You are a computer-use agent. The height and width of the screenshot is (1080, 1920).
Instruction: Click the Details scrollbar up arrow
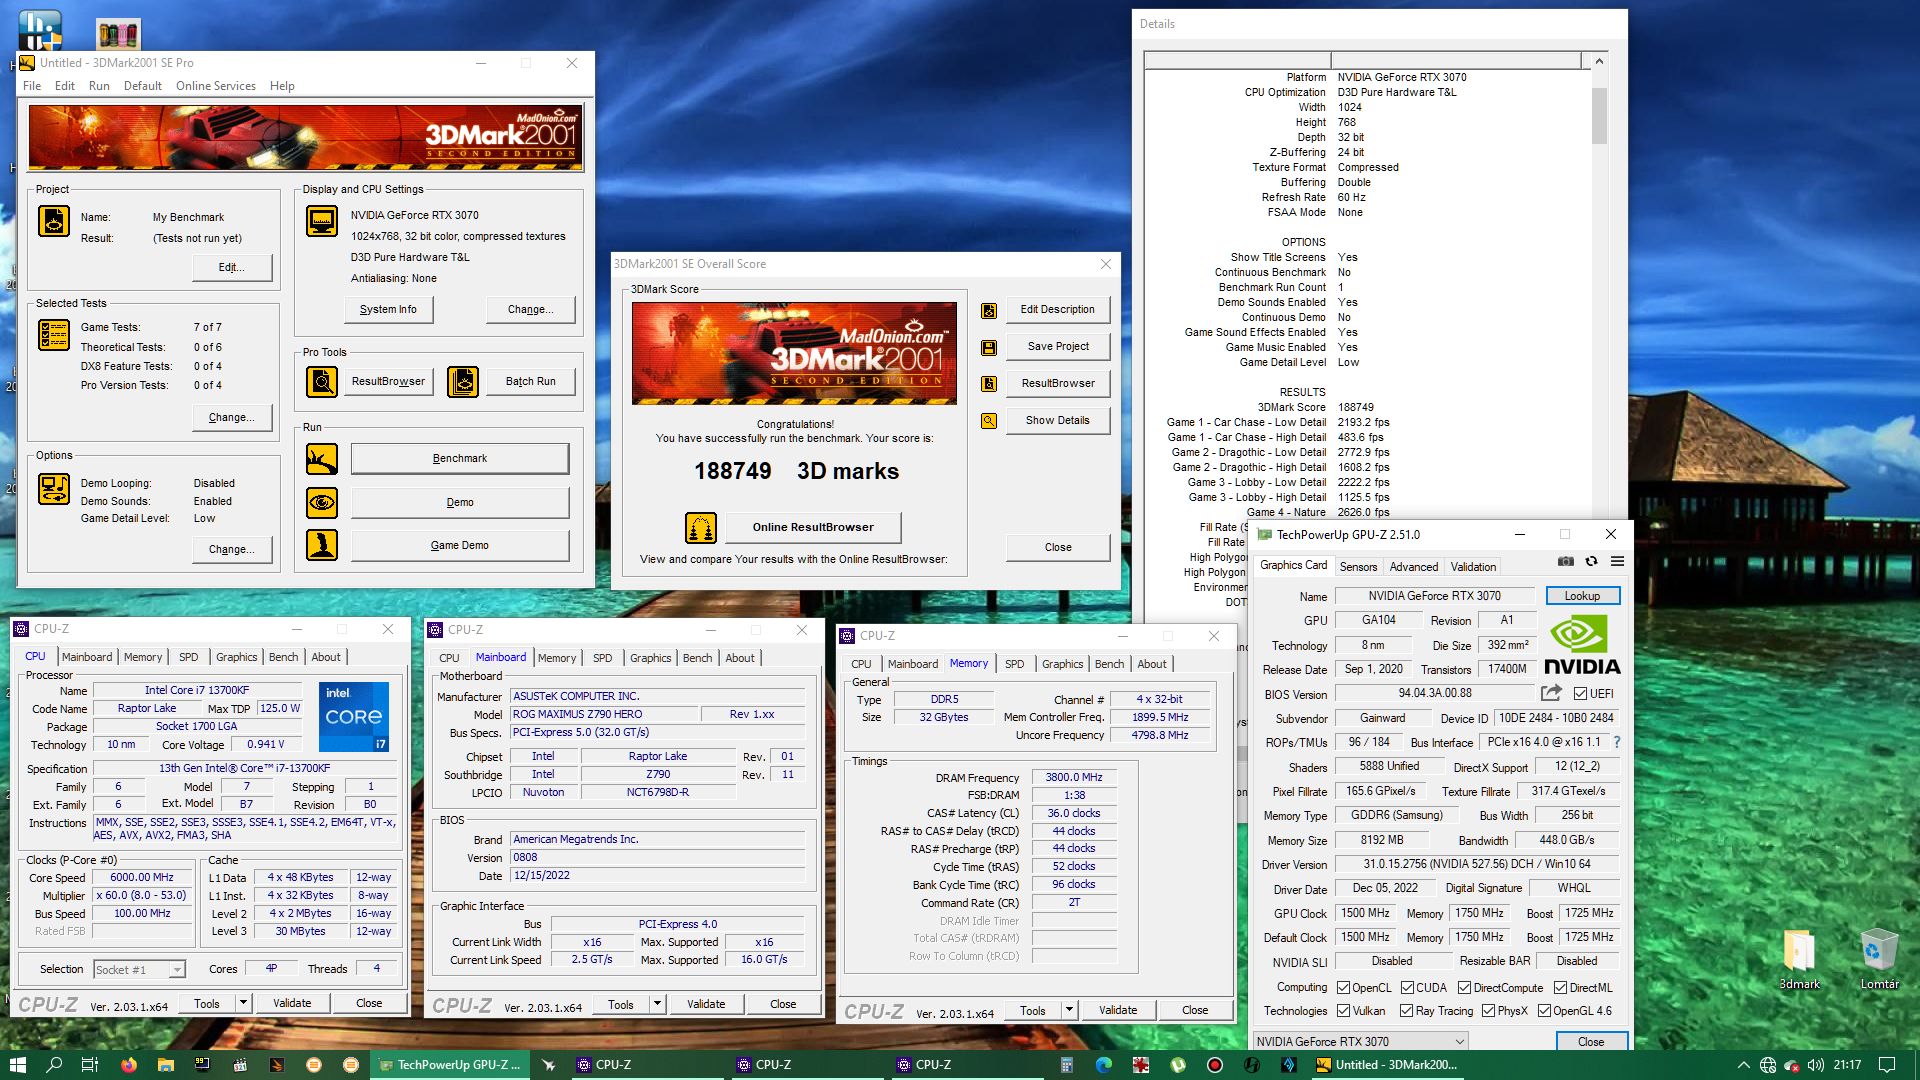point(1599,61)
